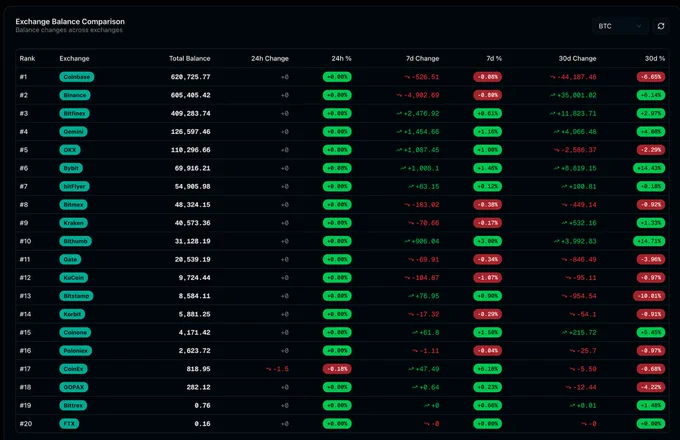Sort by 30d % column header
Viewport: 680px width, 440px height.
655,59
